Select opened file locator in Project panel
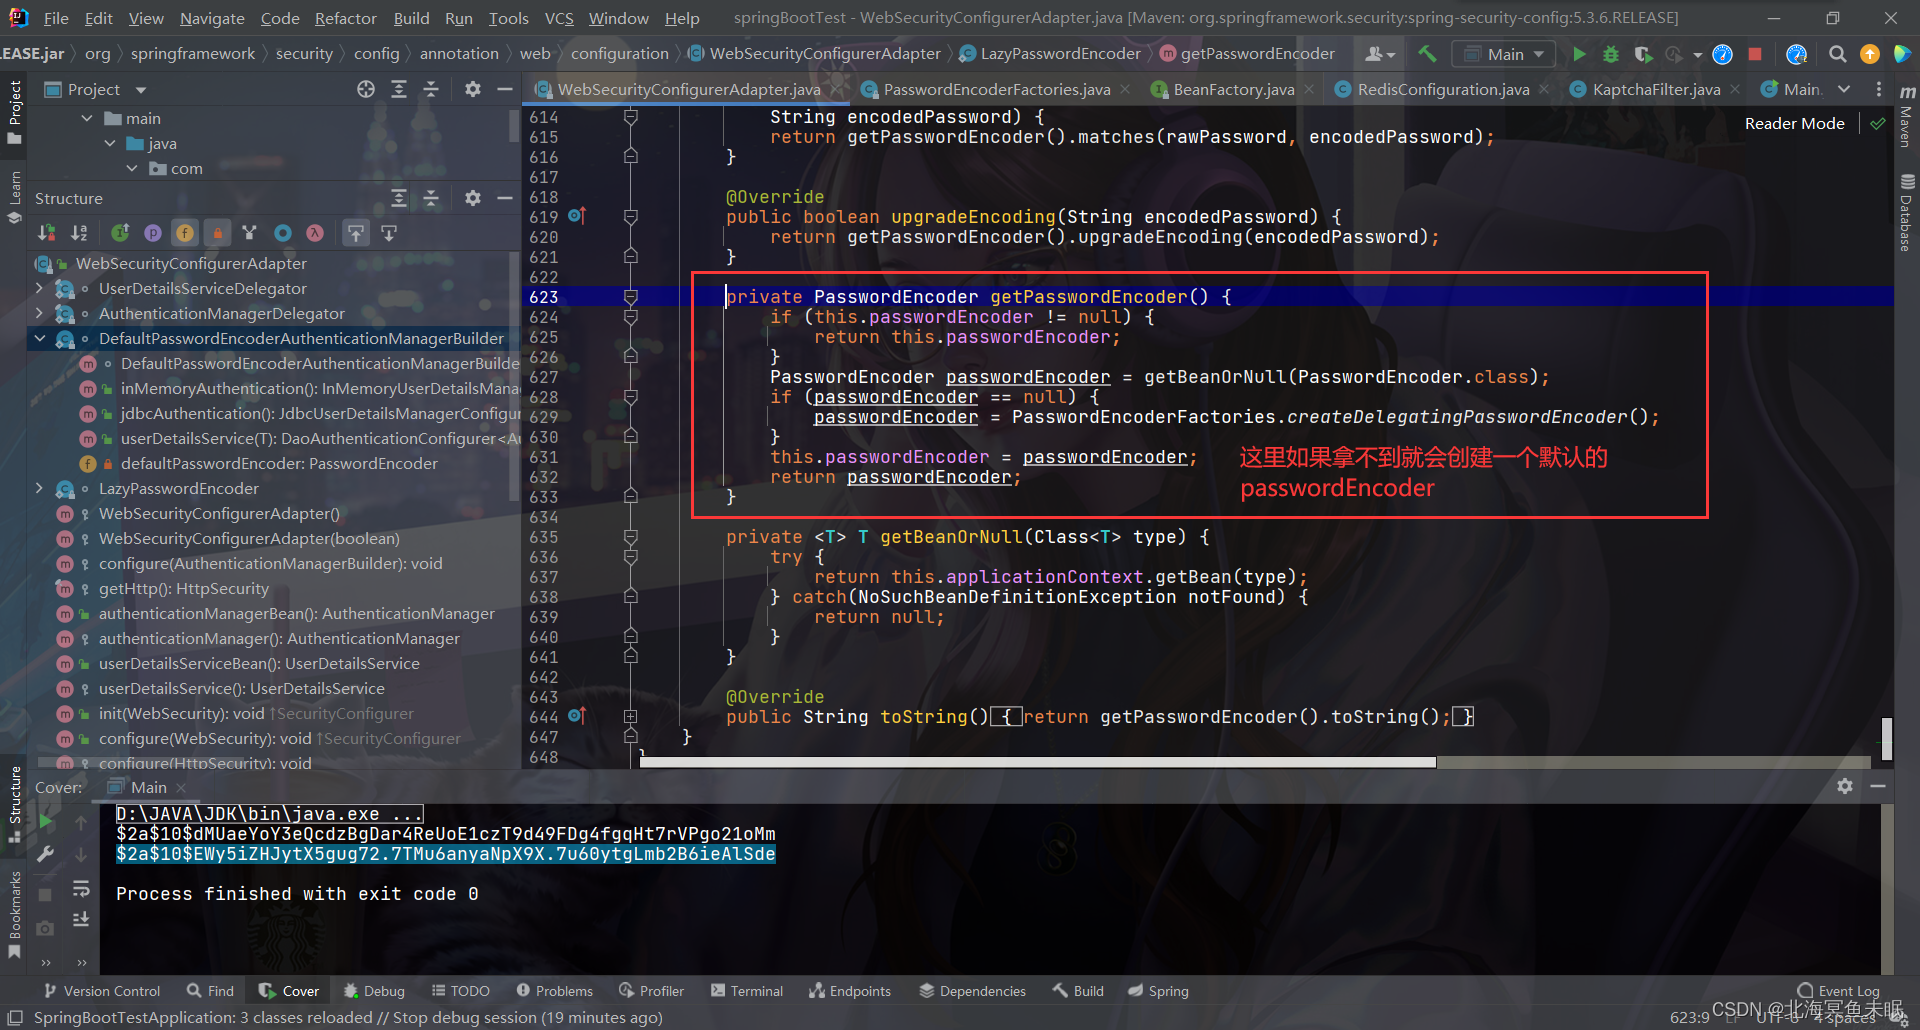This screenshot has height=1030, width=1920. click(x=366, y=89)
